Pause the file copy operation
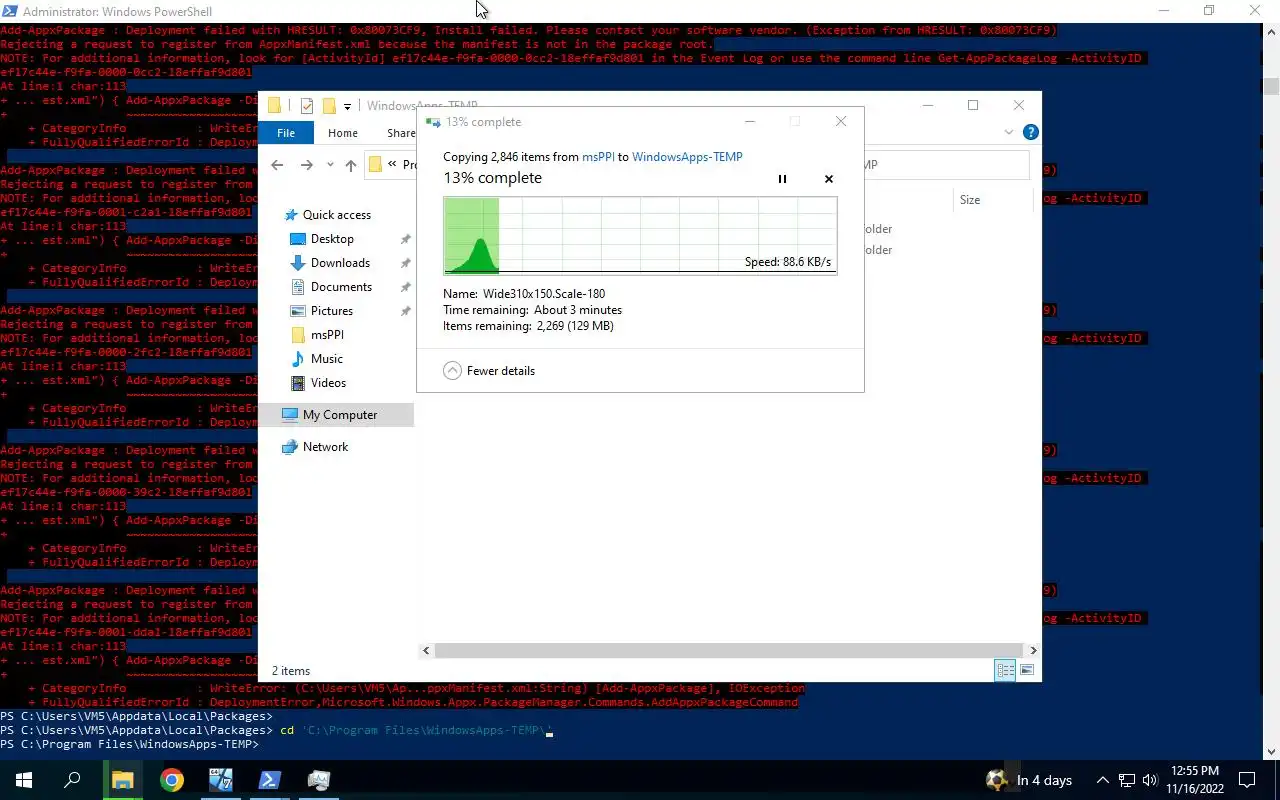This screenshot has height=800, width=1280. [x=782, y=179]
